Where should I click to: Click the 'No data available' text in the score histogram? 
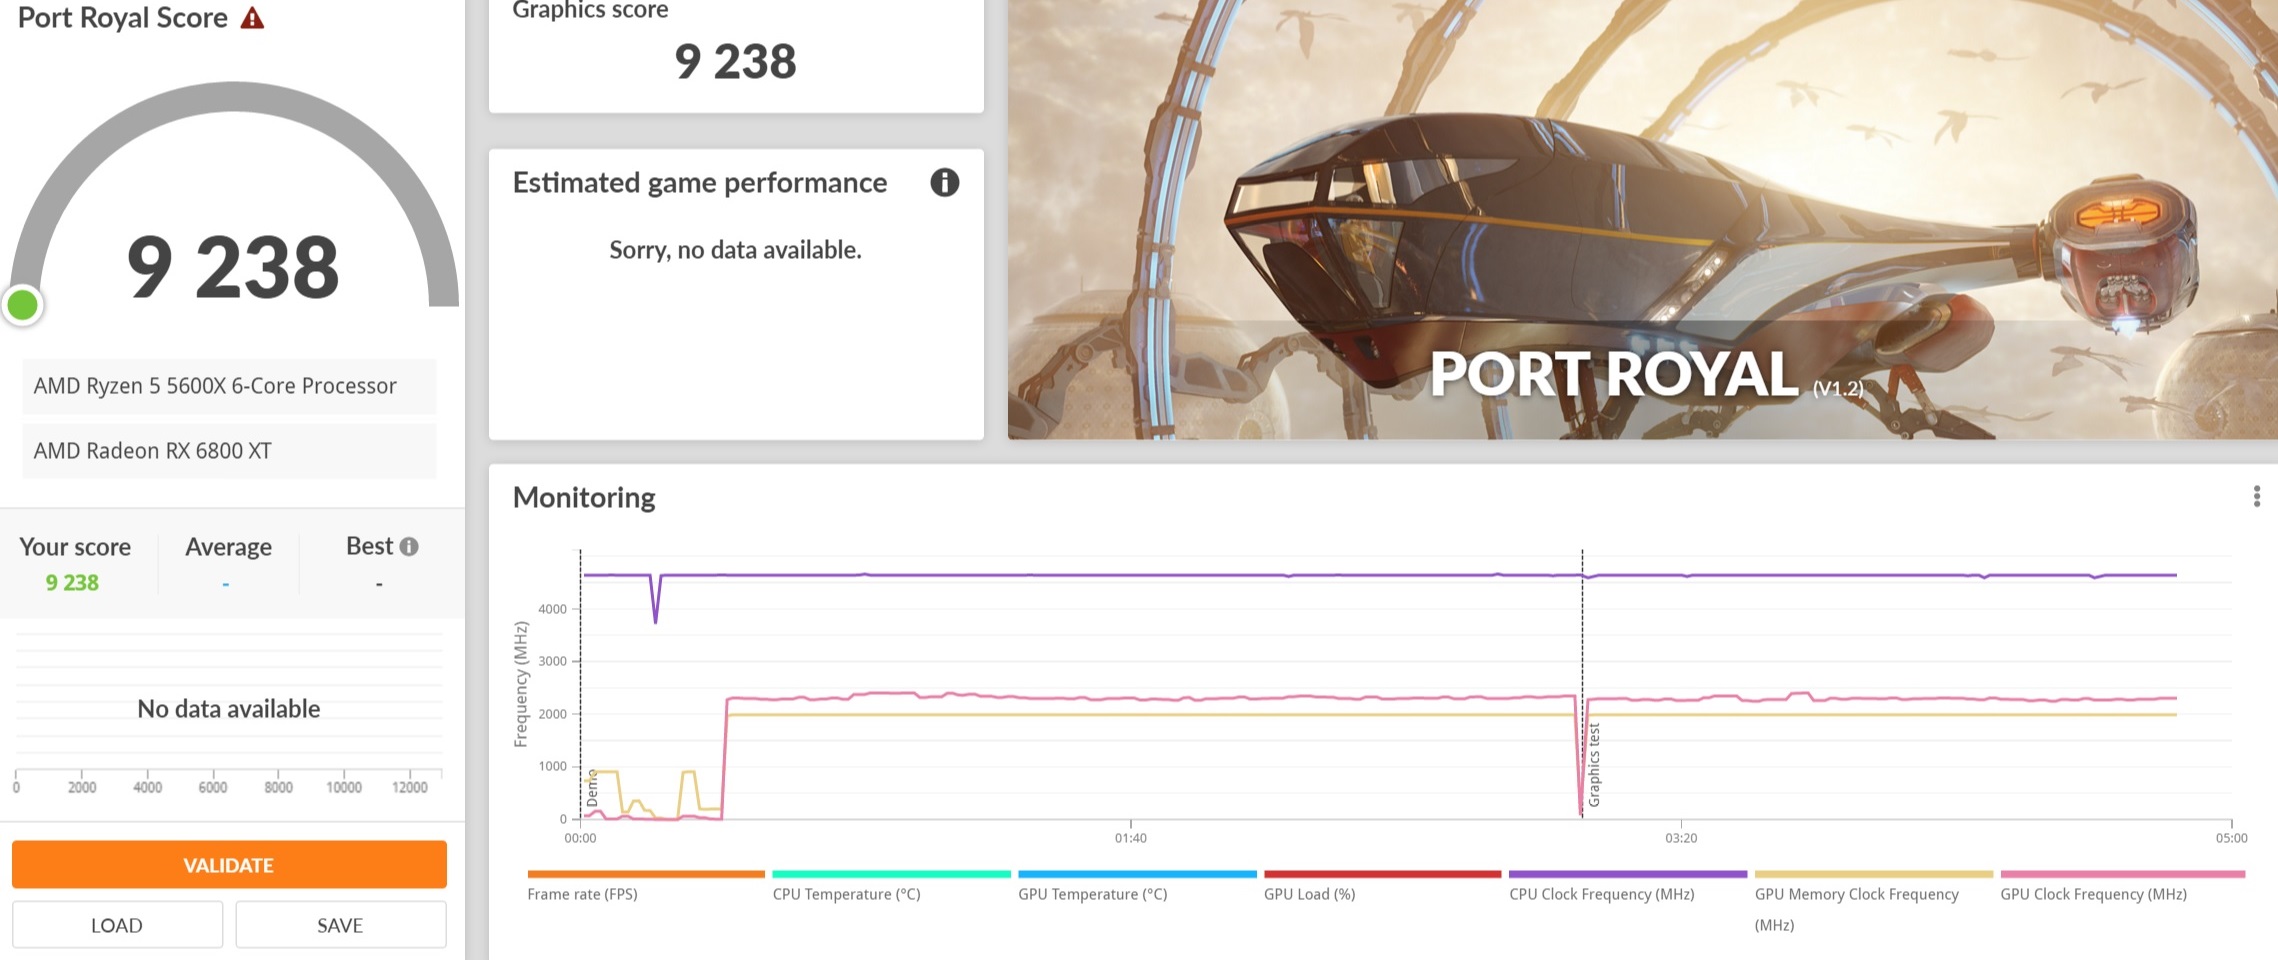click(x=229, y=709)
